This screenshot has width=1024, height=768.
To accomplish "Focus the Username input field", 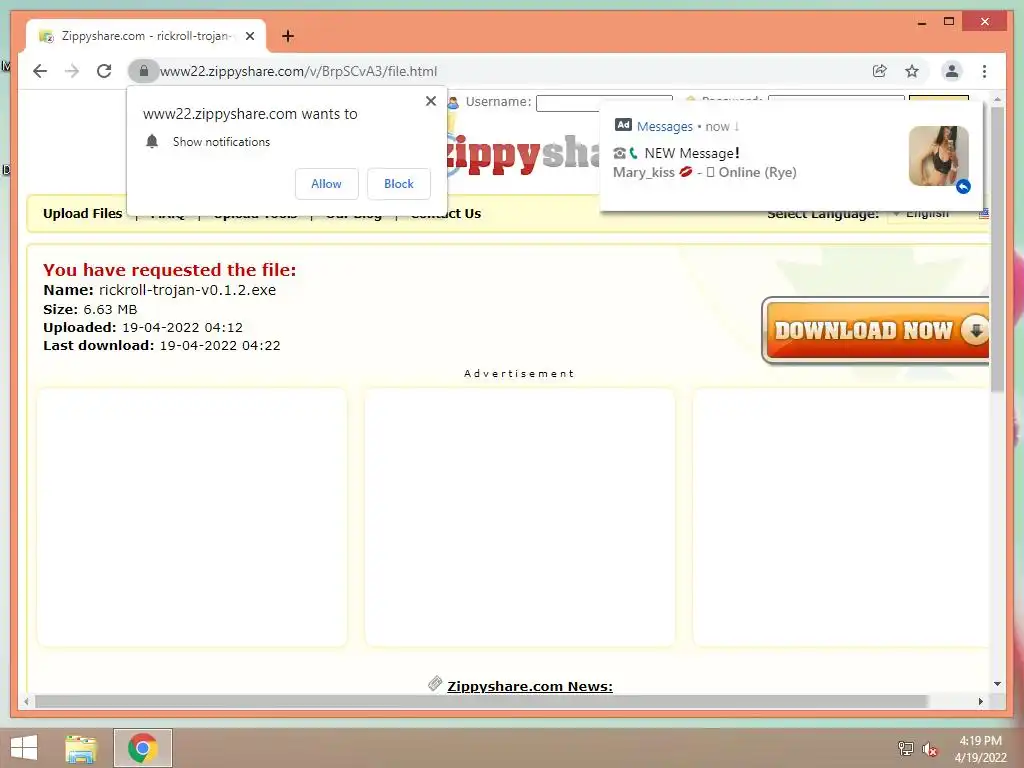I will coord(604,103).
